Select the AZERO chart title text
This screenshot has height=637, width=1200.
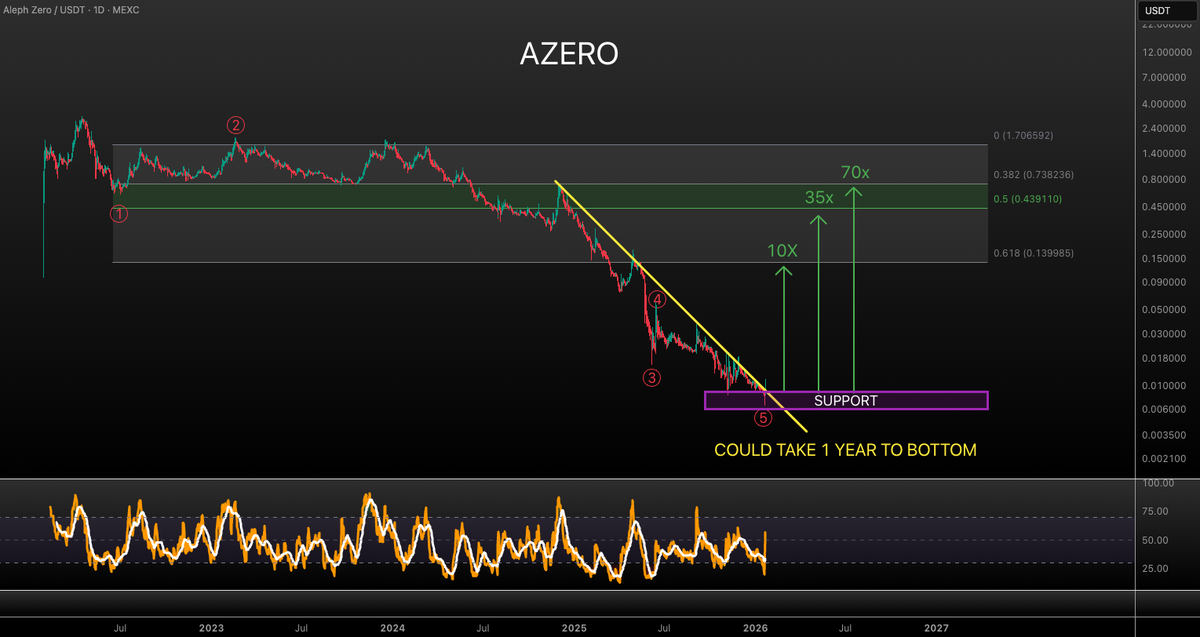point(569,55)
